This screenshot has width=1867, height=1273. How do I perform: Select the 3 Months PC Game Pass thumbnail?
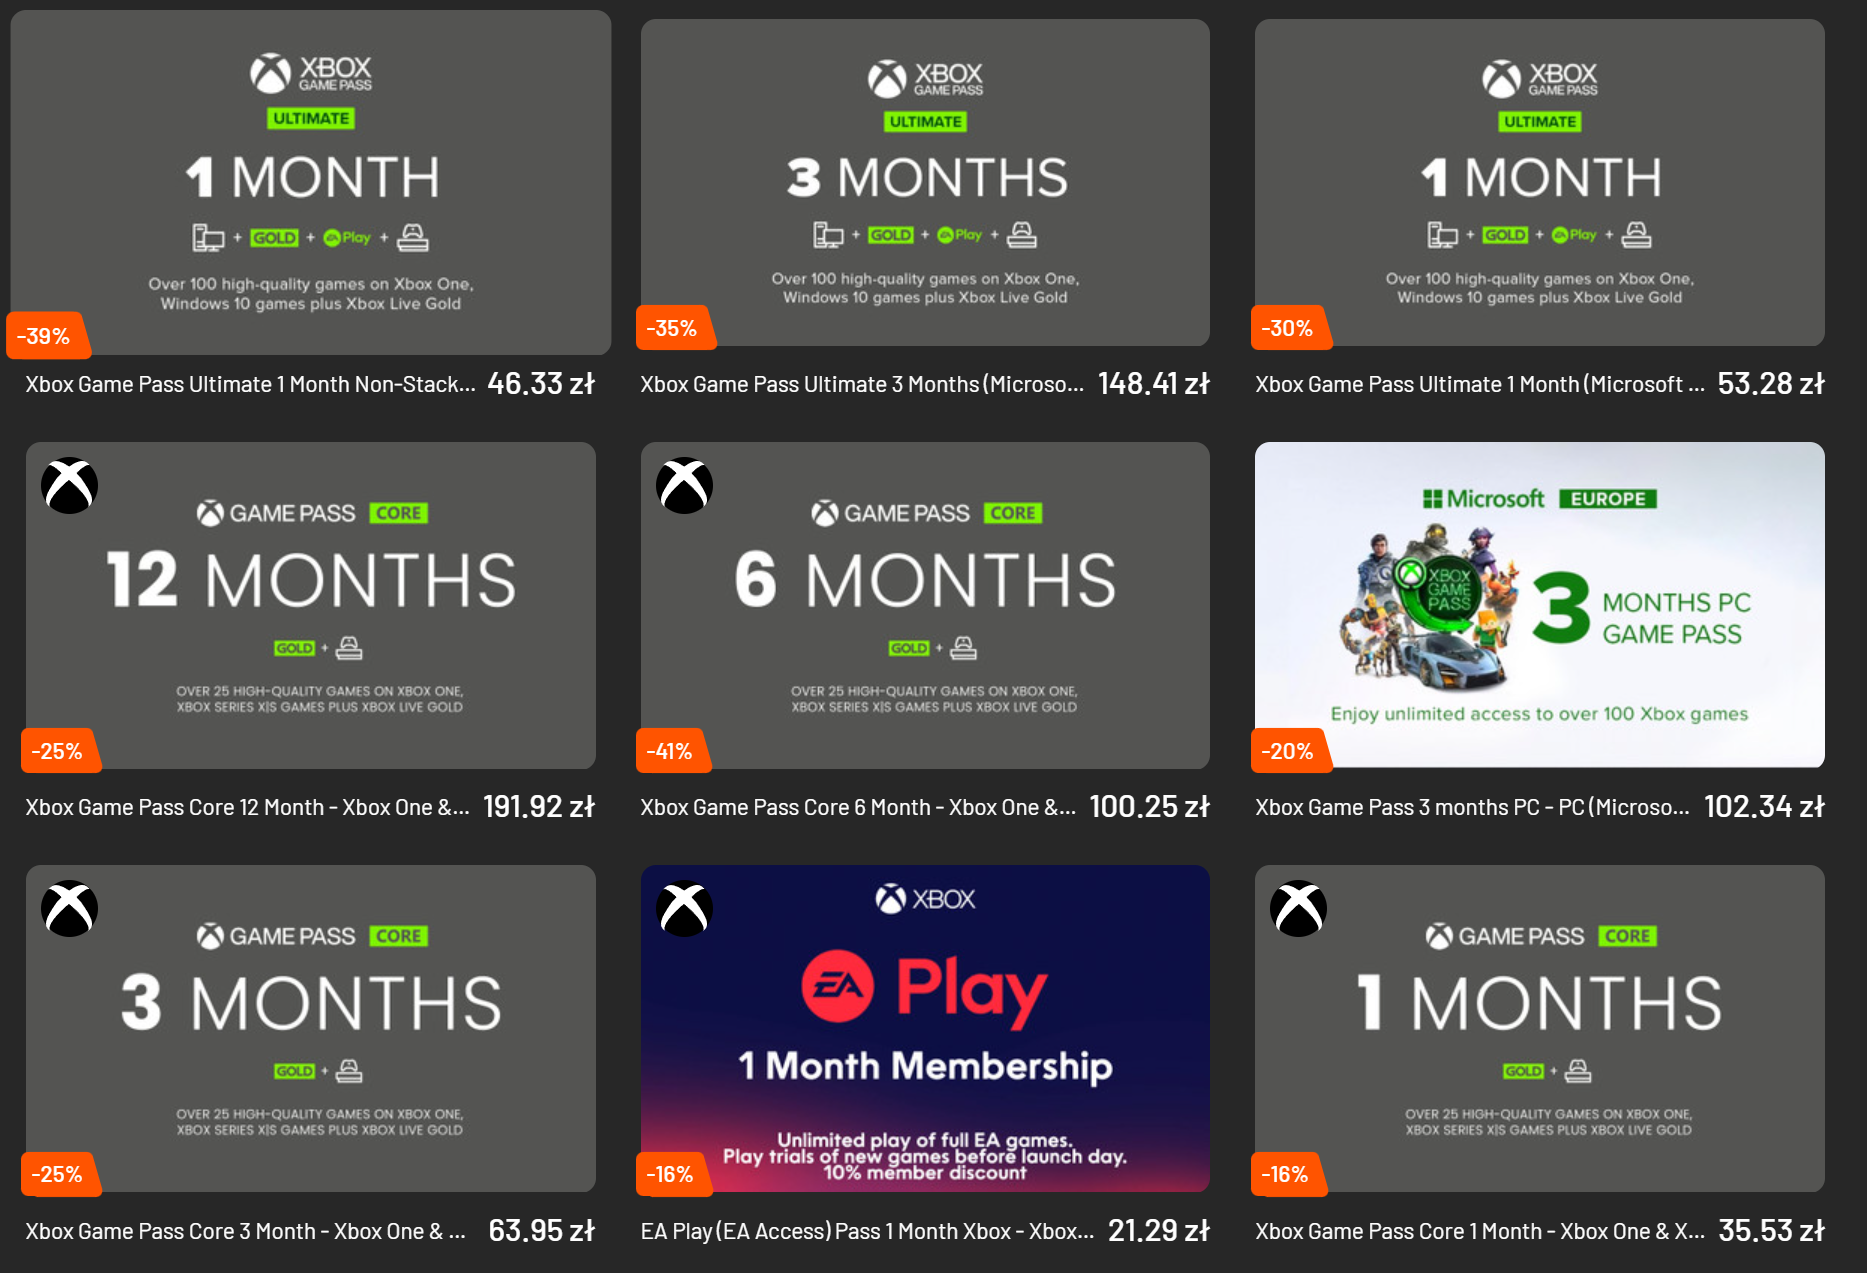pos(1540,605)
